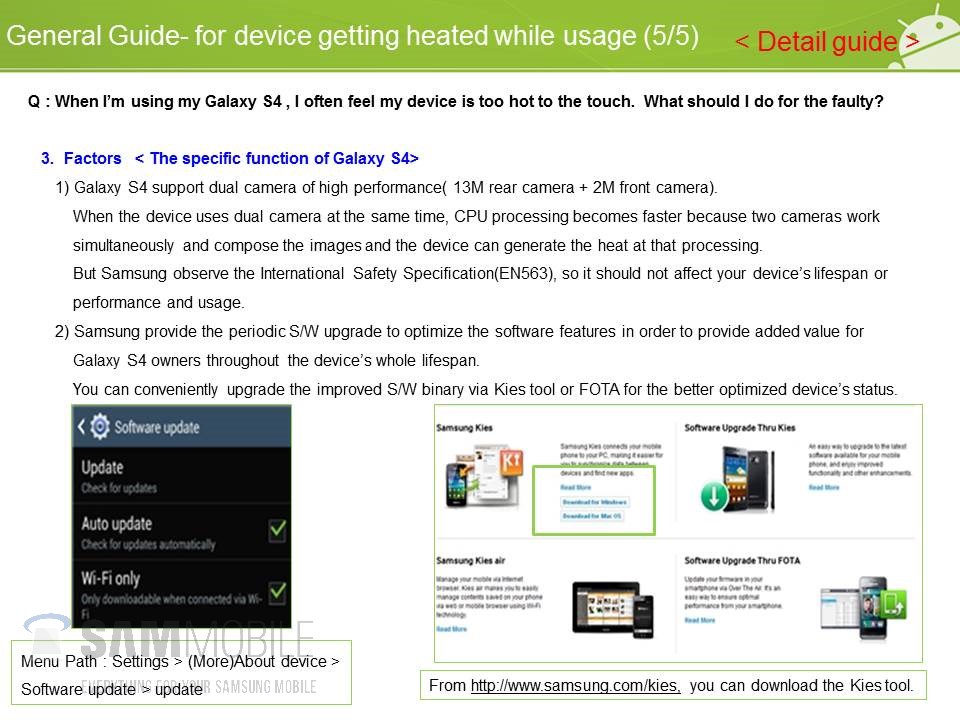
Task: Tap the settings gear icon in header
Action: (100, 428)
